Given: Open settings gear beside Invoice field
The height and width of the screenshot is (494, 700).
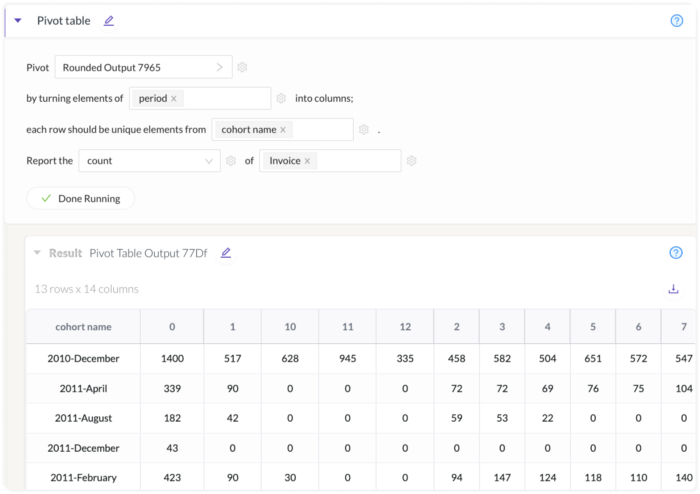Looking at the screenshot, I should click(411, 161).
